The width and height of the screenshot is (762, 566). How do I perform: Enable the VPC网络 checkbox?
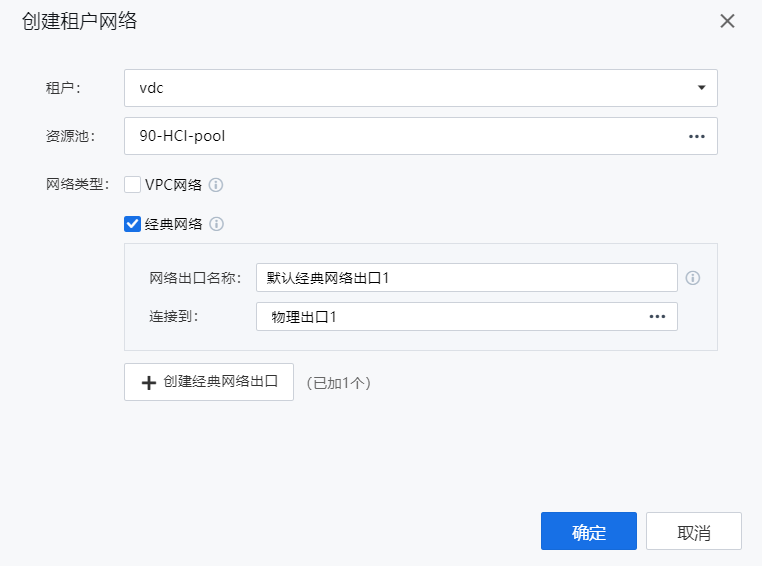click(132, 185)
